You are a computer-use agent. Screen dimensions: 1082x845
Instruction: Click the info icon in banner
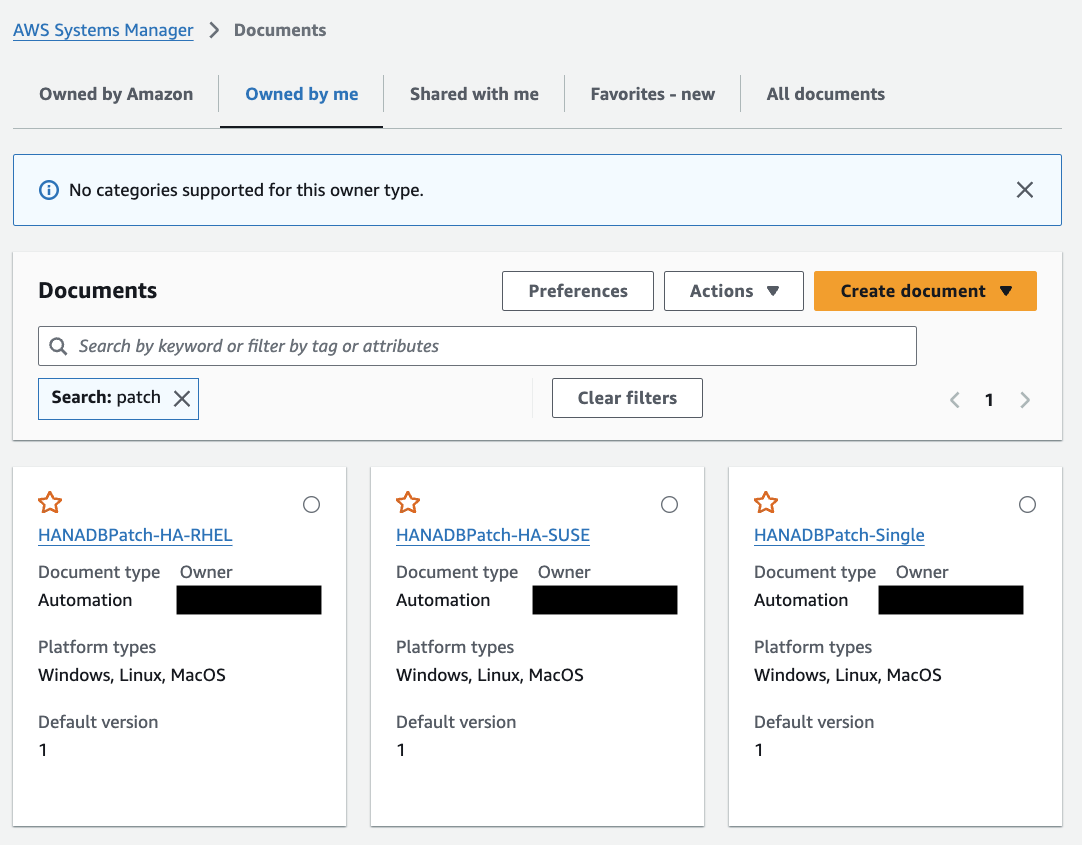pyautogui.click(x=48, y=190)
